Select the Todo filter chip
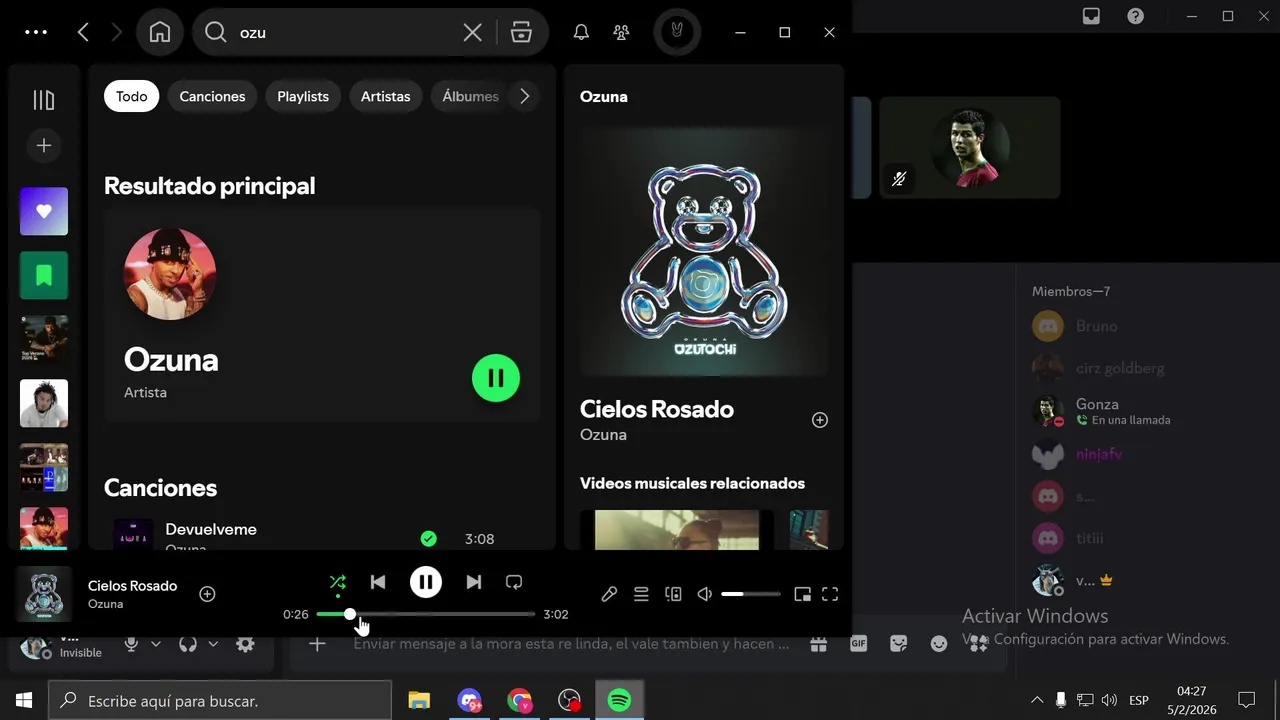The width and height of the screenshot is (1280, 720). [x=131, y=96]
